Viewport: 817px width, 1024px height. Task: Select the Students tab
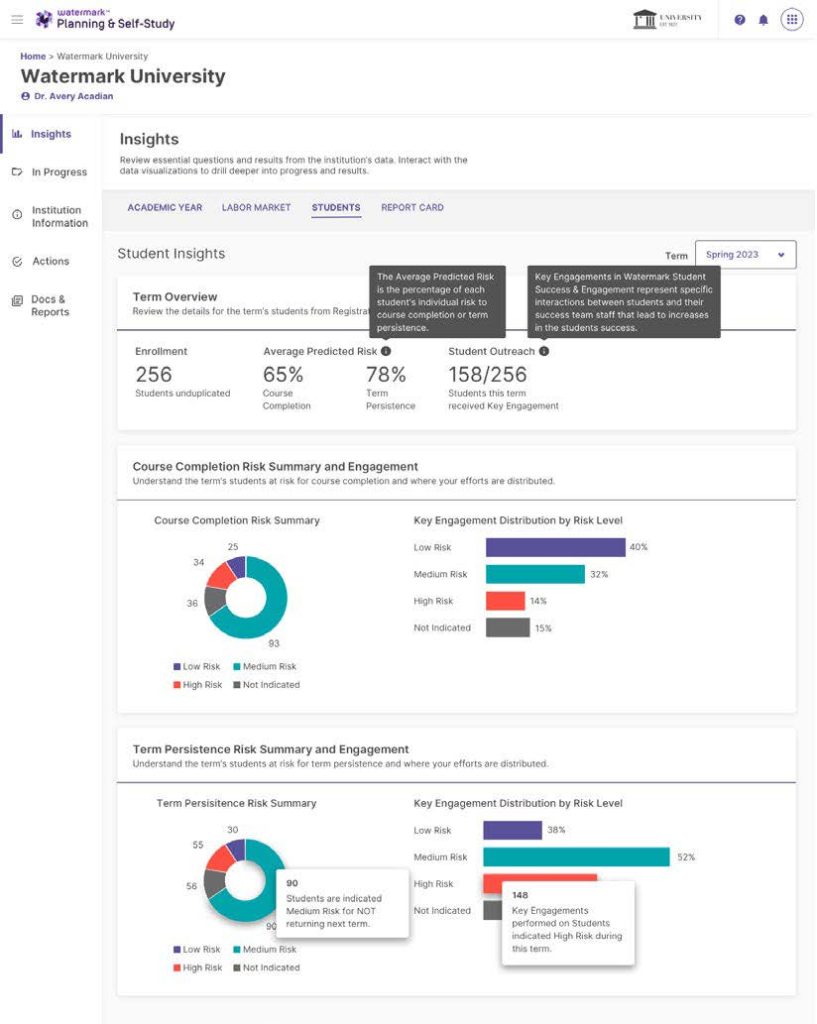point(336,208)
